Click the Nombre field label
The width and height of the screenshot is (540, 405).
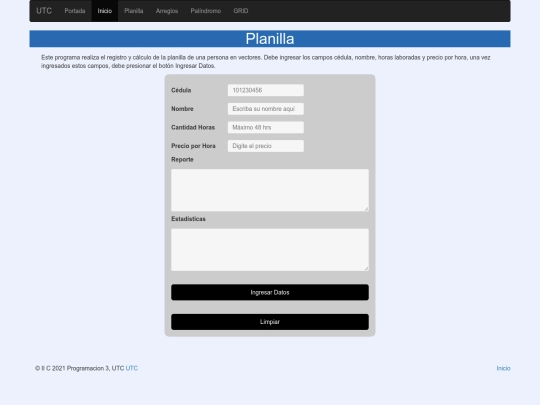182,109
